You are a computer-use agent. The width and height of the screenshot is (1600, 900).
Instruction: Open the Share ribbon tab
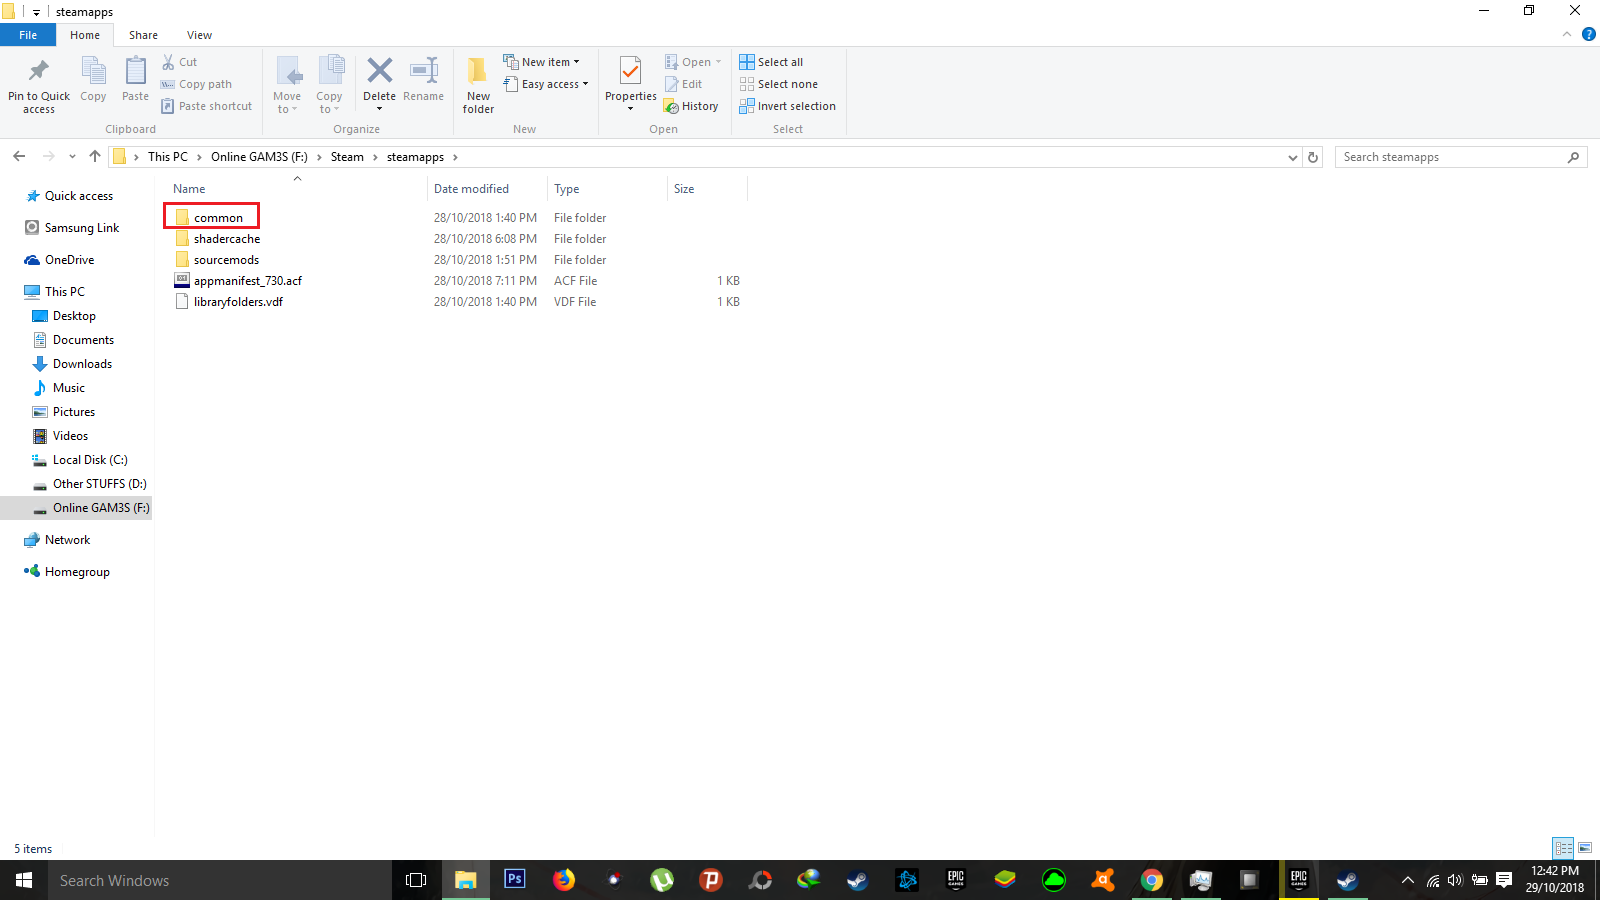click(143, 34)
